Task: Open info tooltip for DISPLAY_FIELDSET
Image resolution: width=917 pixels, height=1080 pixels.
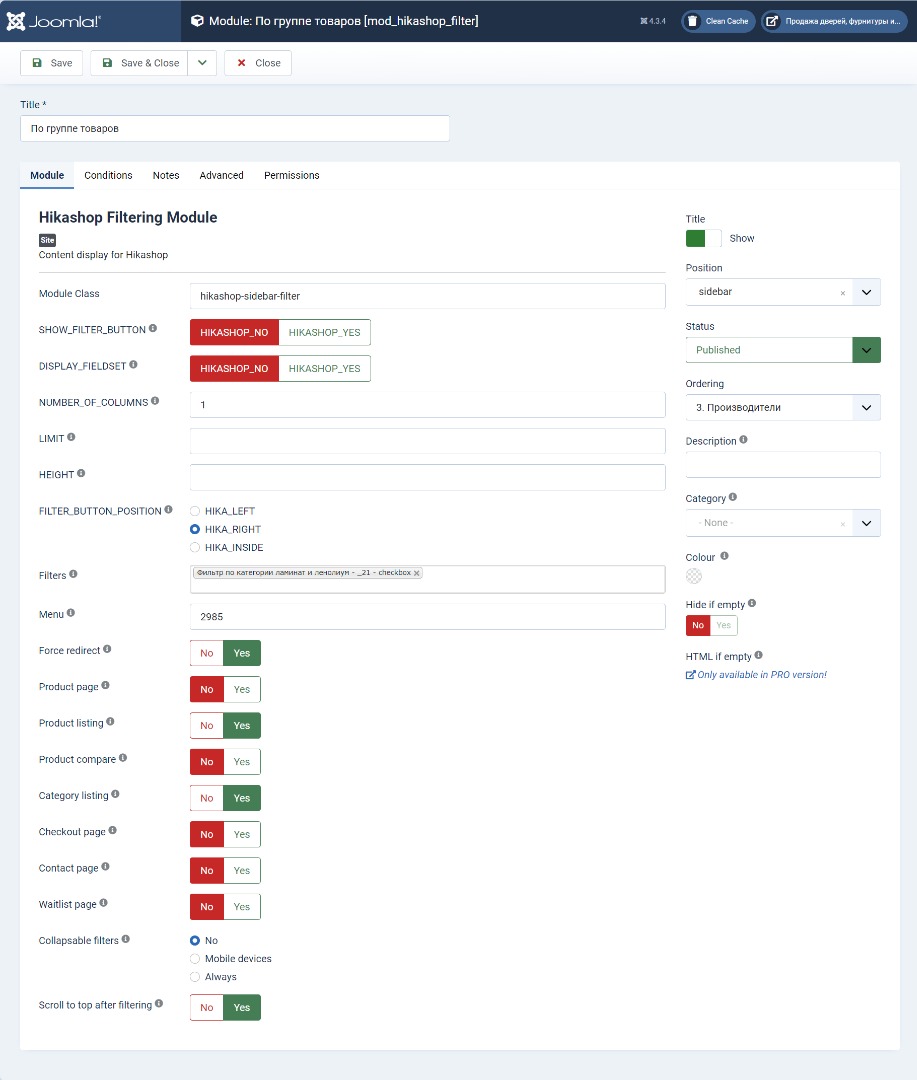Action: click(134, 364)
